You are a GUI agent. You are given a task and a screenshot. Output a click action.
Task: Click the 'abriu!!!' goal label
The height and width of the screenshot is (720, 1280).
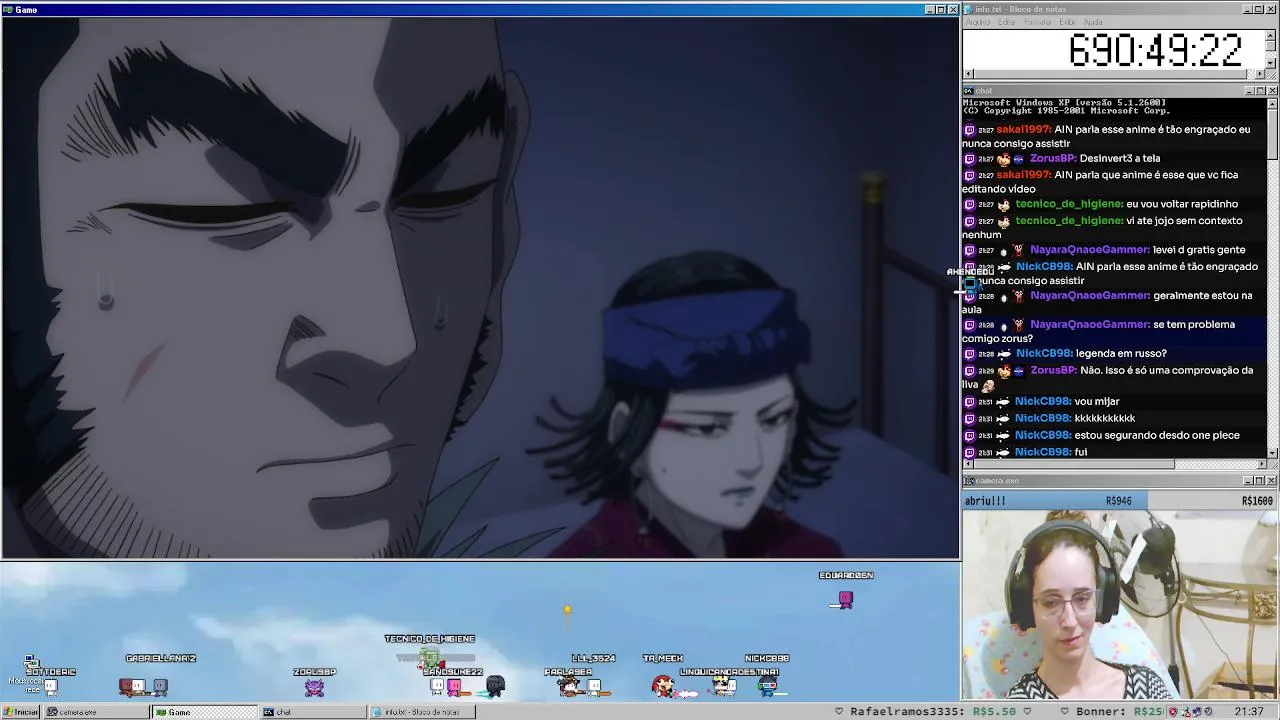coord(985,501)
